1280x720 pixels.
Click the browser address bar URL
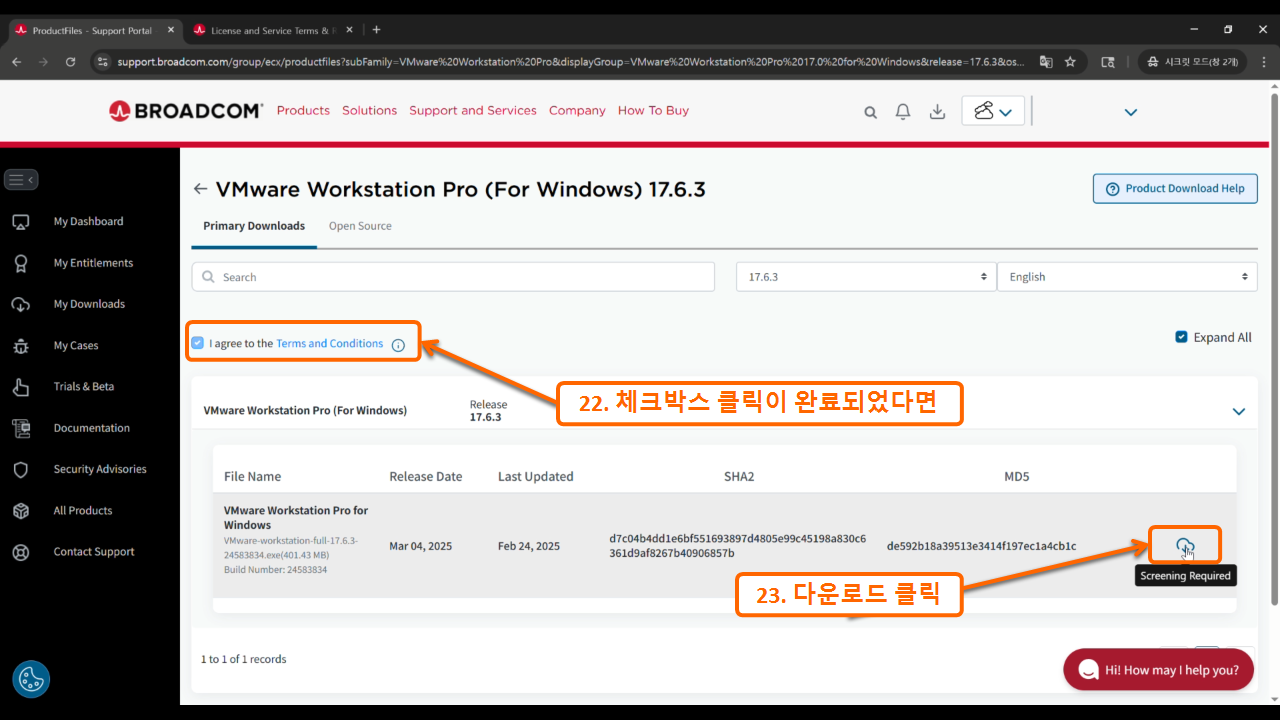[570, 61]
